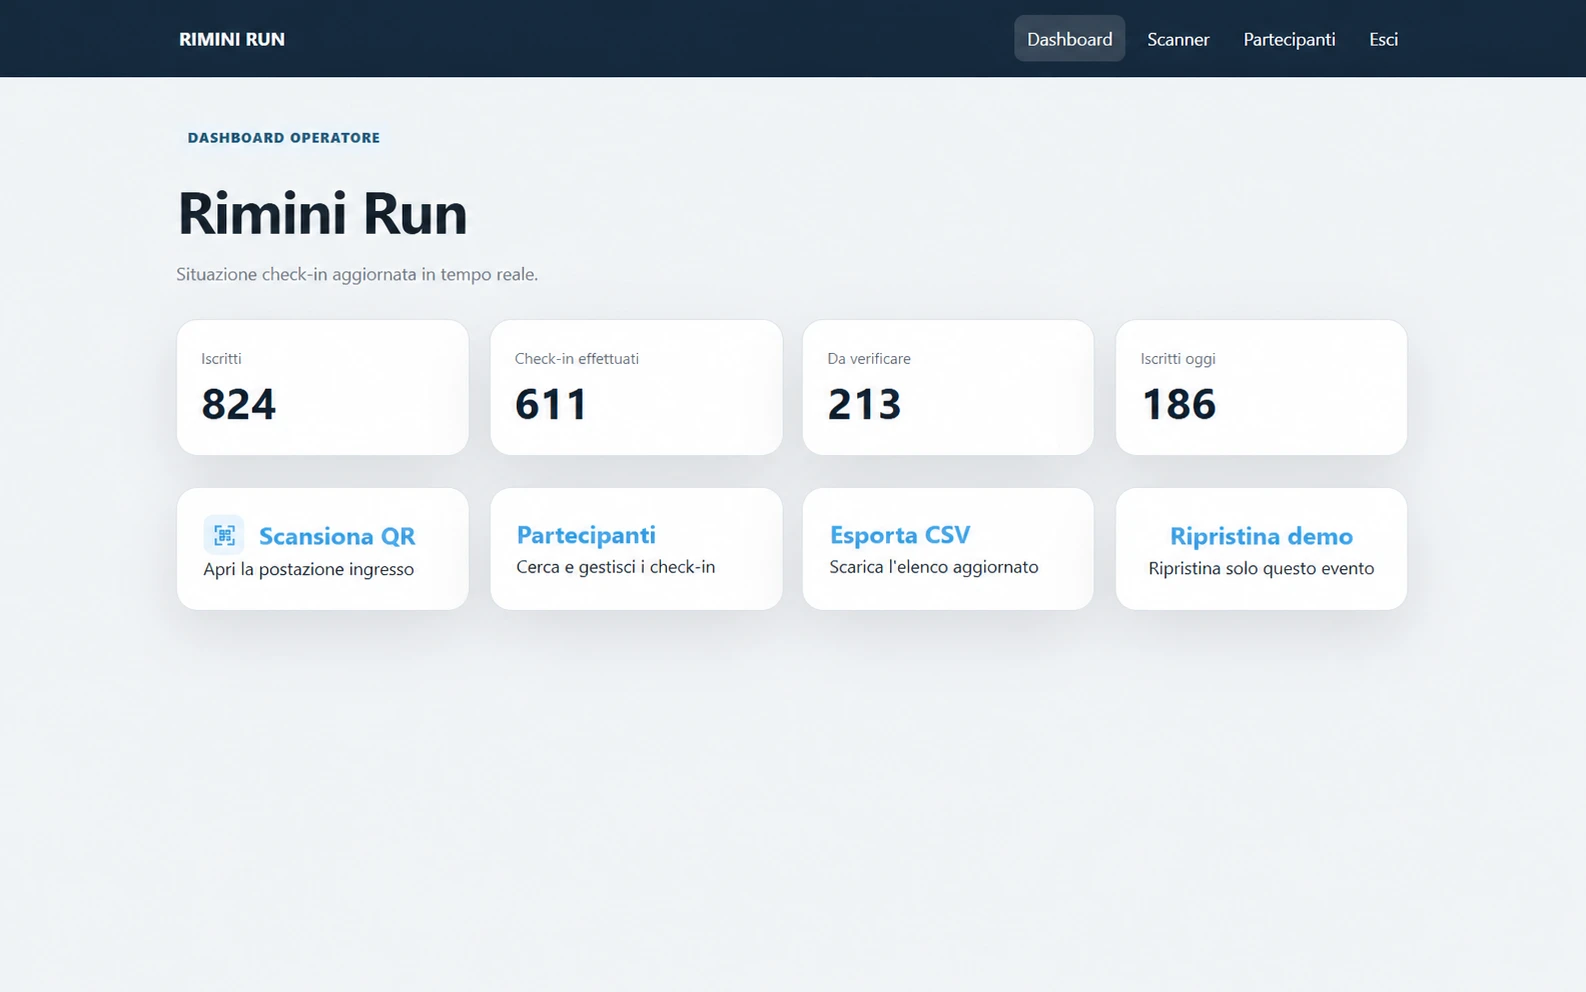Screen dimensions: 1586x992
Task: Click the Da verificare value 213
Action: pos(864,404)
